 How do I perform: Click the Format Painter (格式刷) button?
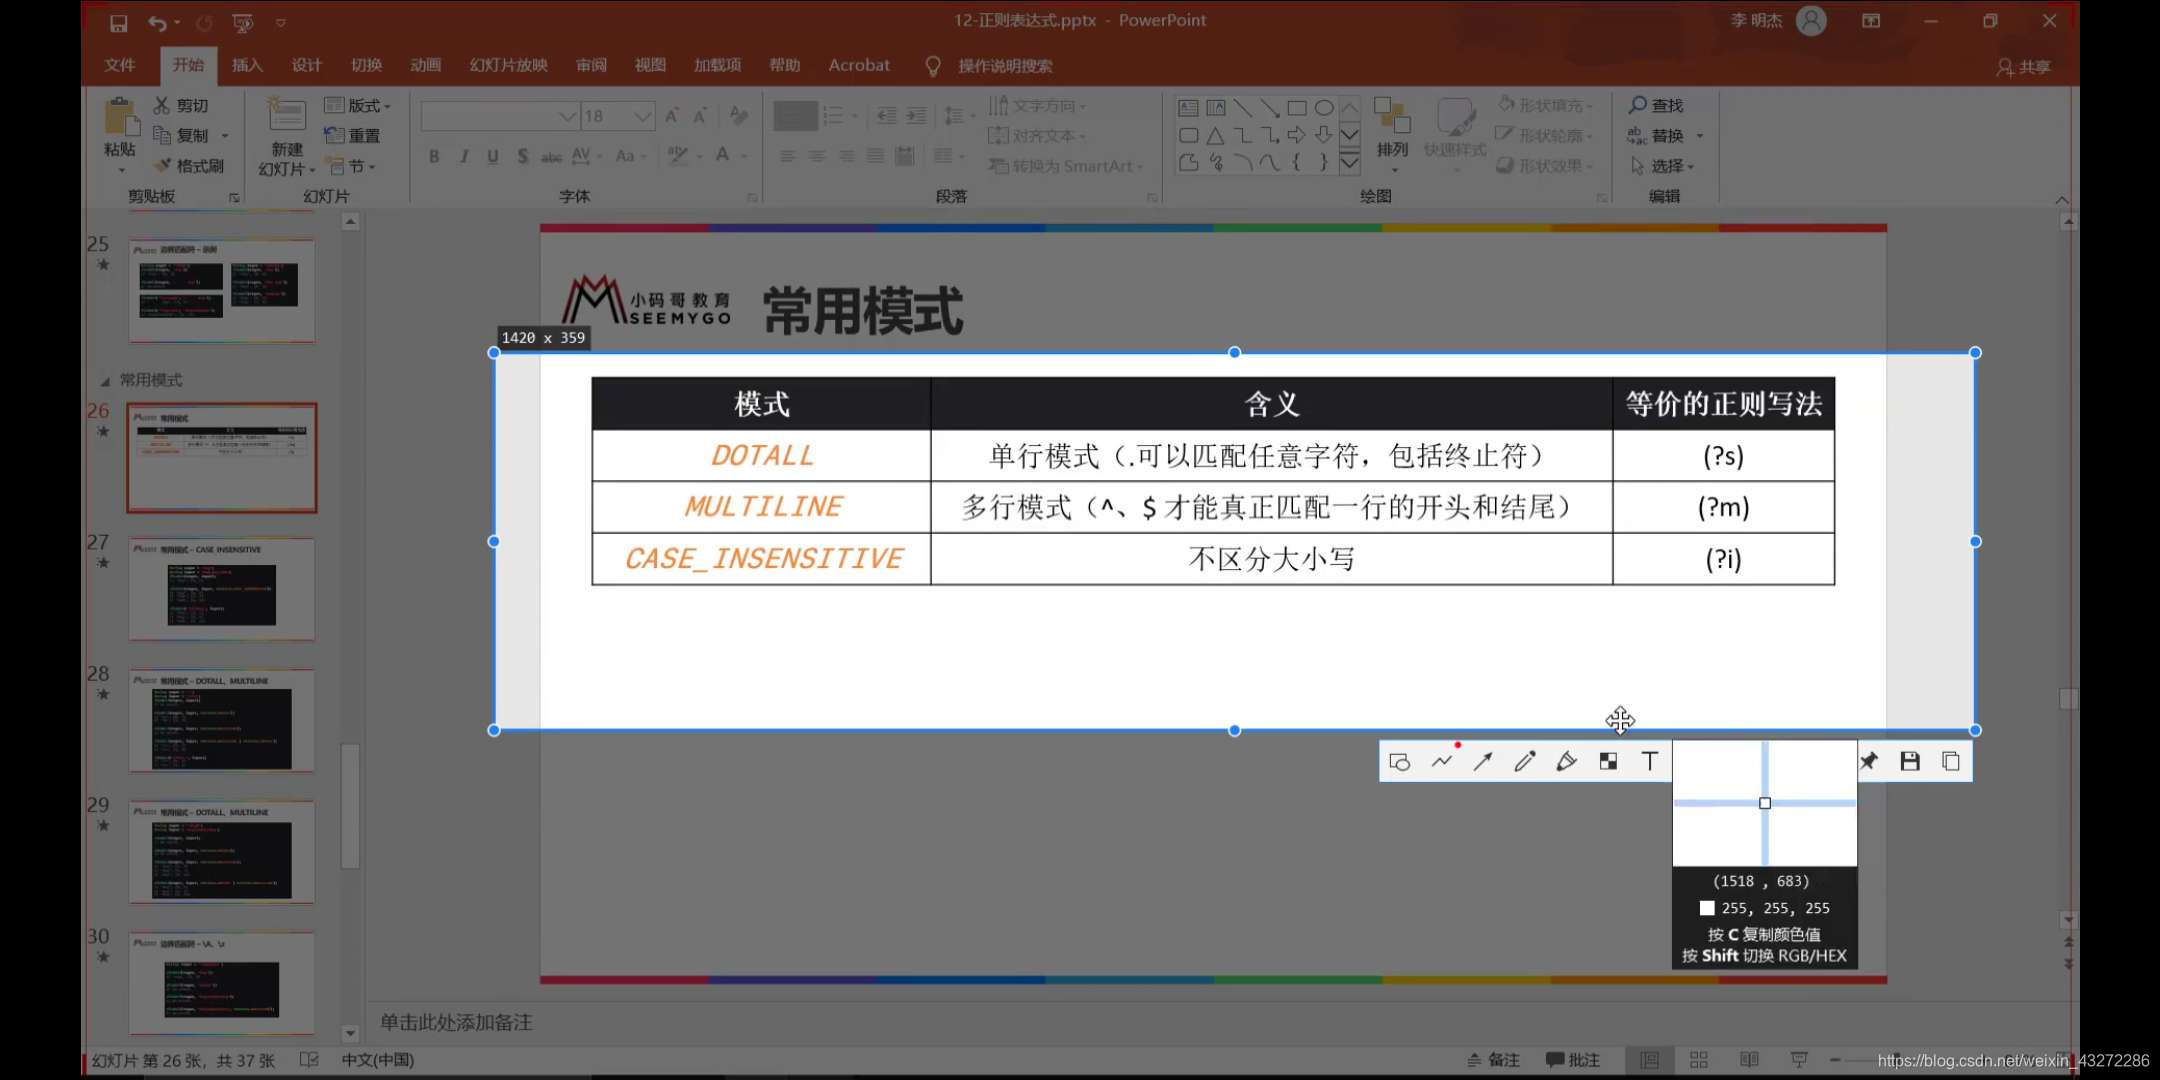[x=188, y=165]
